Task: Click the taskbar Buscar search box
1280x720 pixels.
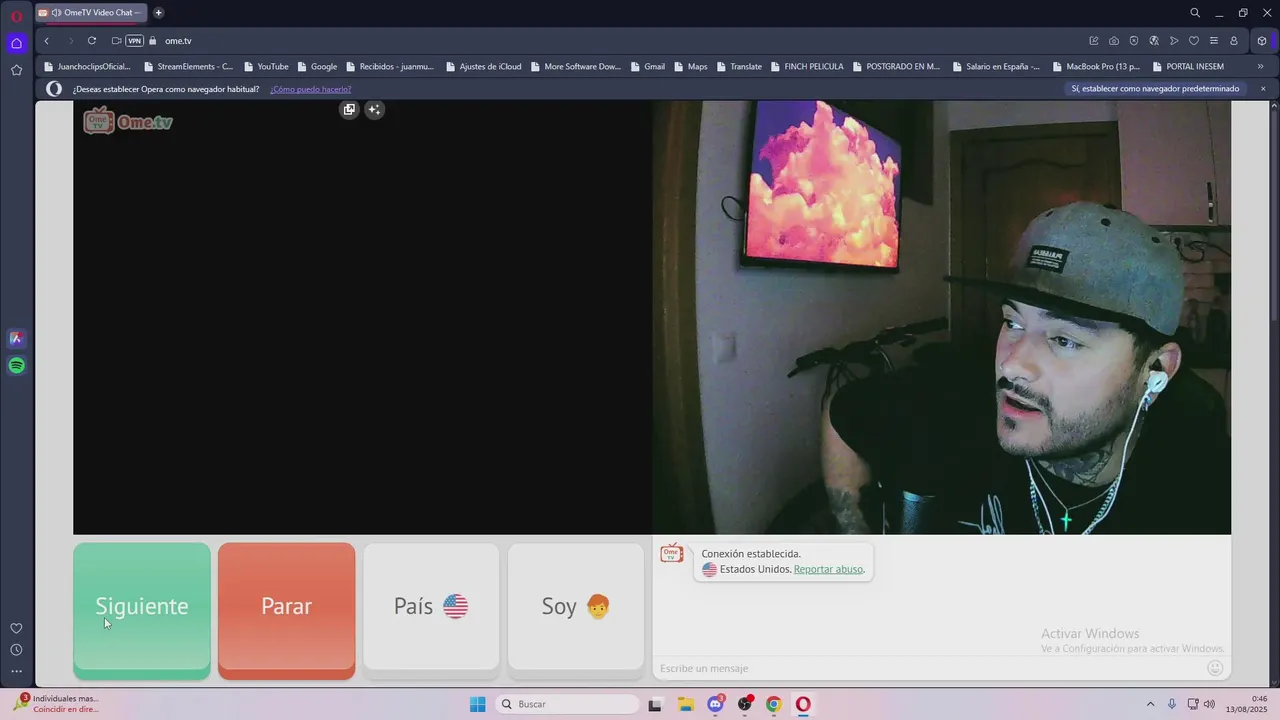Action: [x=568, y=704]
